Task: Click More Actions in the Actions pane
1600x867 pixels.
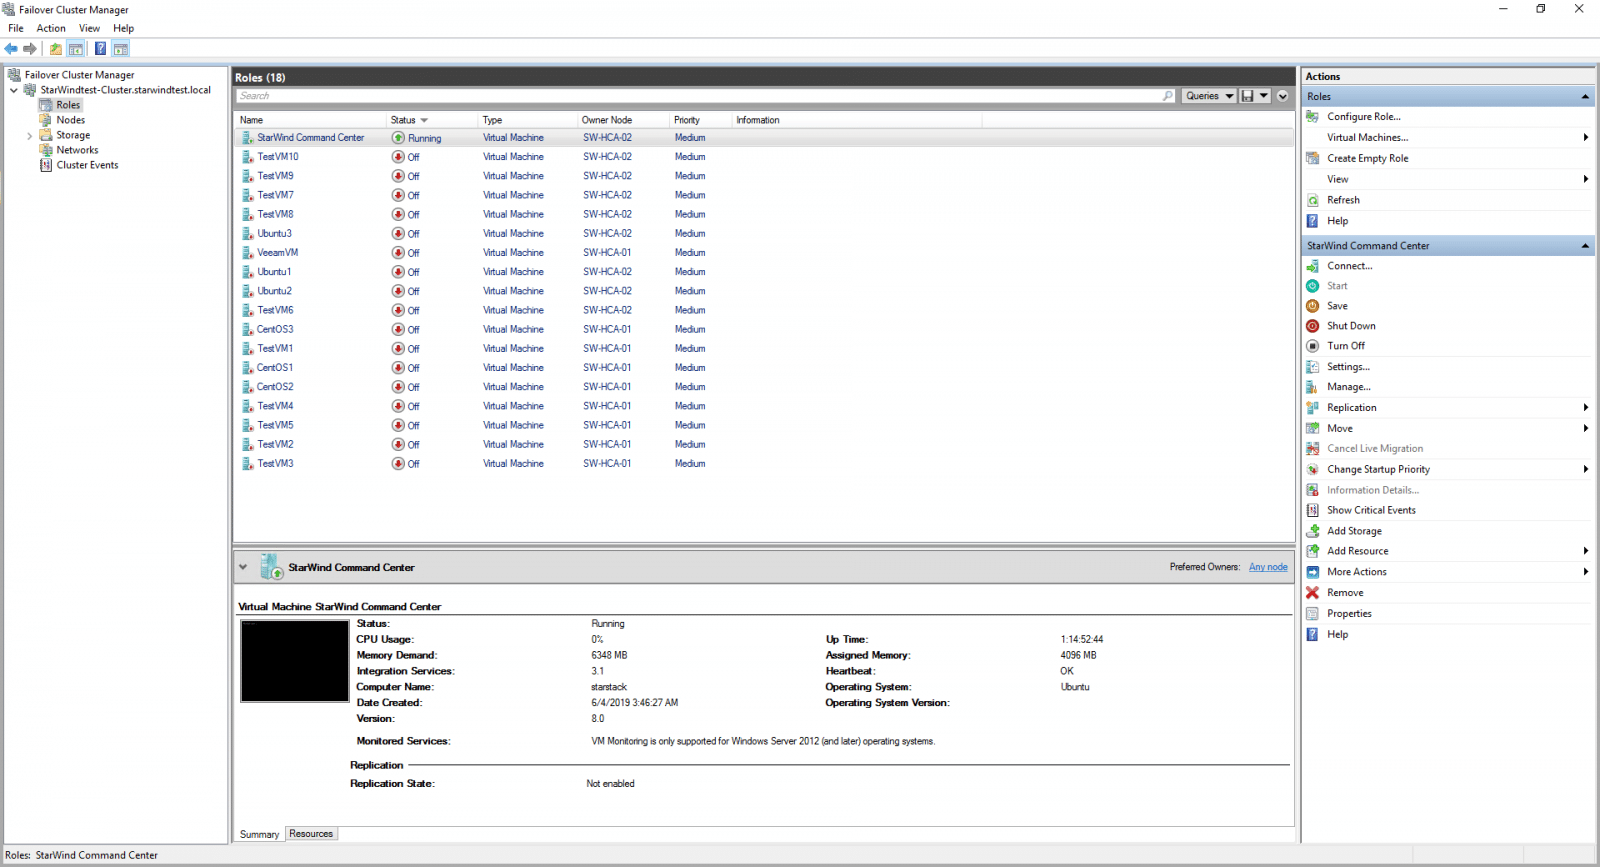Action: point(1357,572)
